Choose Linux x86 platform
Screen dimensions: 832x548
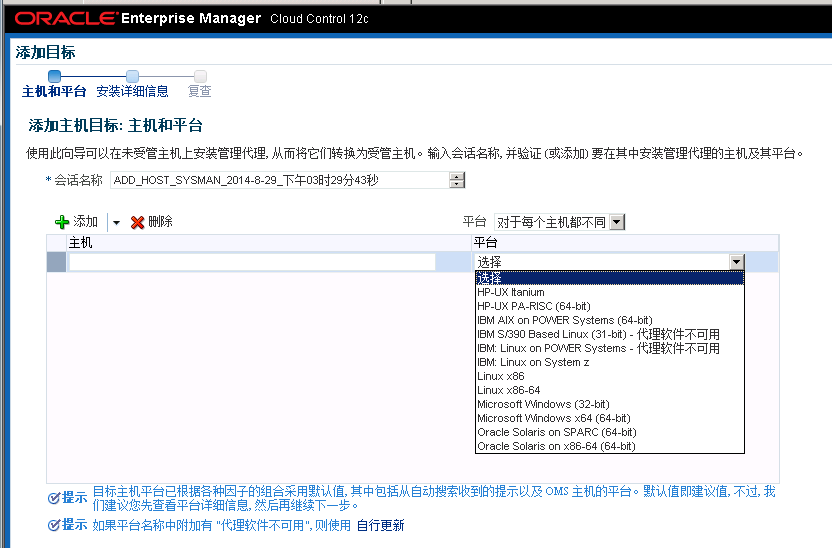610,376
